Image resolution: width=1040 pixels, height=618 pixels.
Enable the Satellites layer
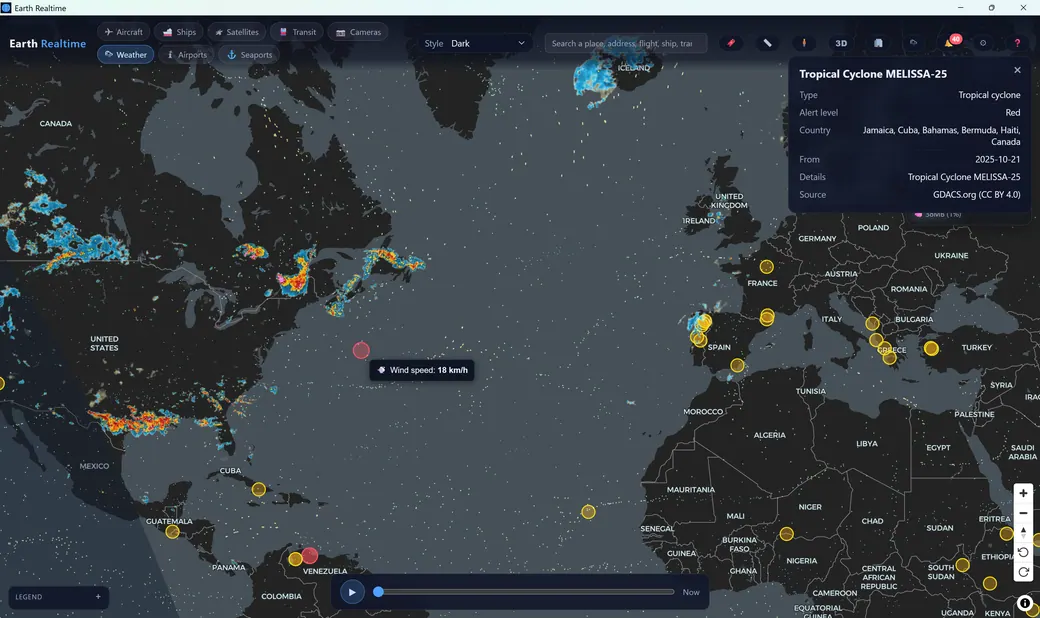click(x=237, y=32)
